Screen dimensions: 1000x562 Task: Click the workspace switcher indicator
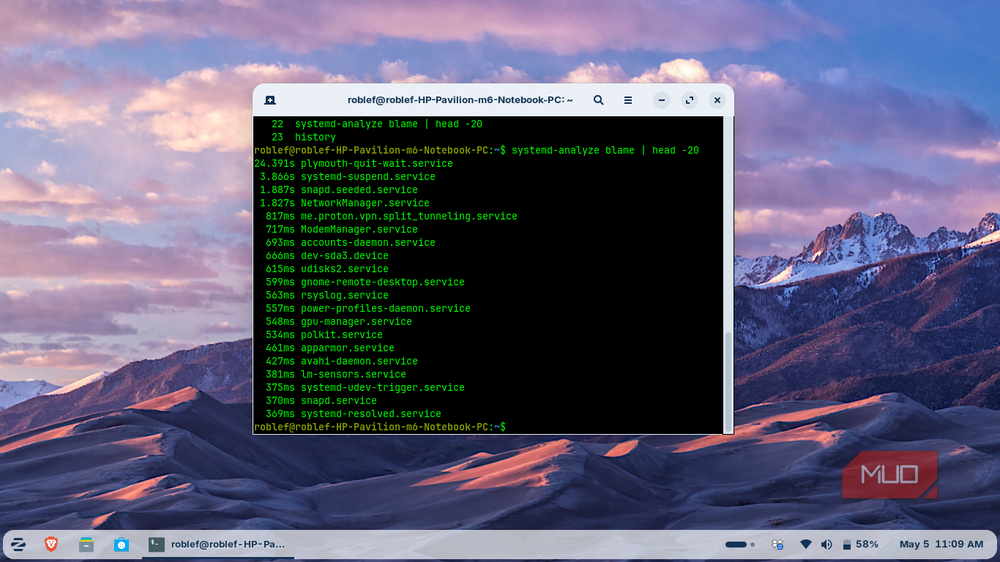[740, 544]
